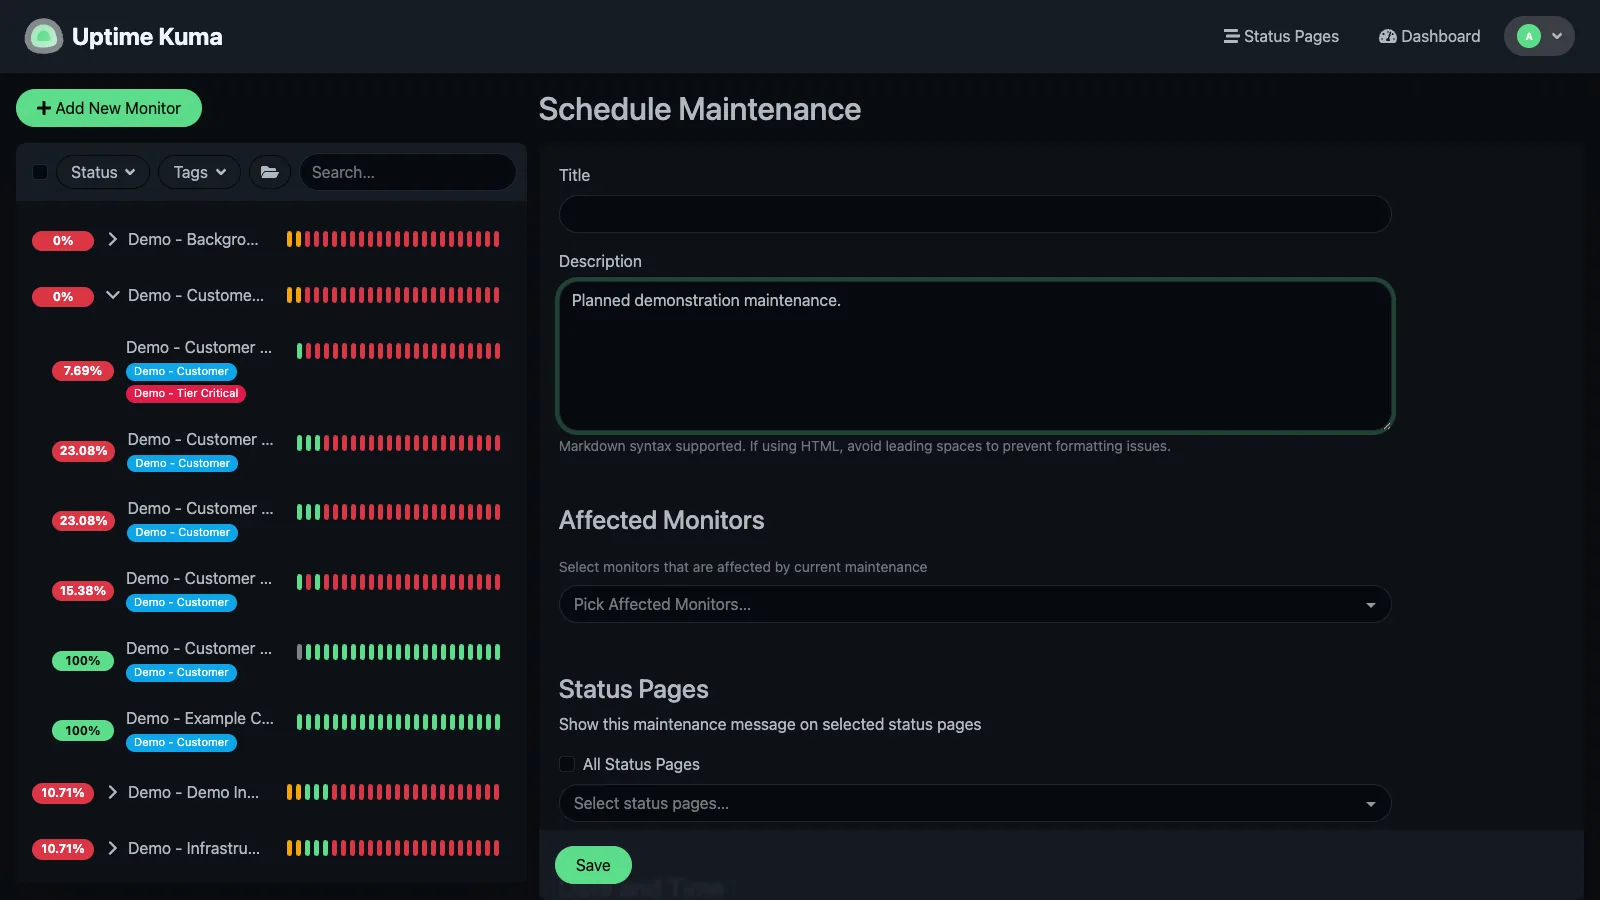The width and height of the screenshot is (1600, 900).
Task: Click Demo - Customer tag under 15.38% monitor
Action: [x=181, y=602]
